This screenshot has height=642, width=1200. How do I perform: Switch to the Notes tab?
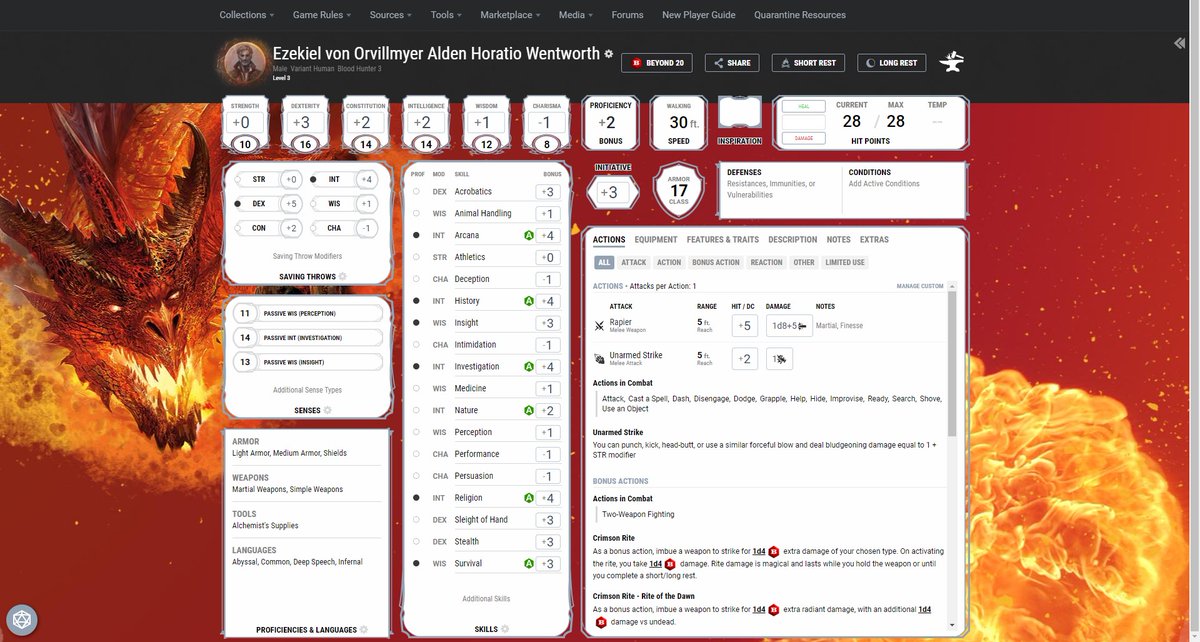click(x=839, y=240)
